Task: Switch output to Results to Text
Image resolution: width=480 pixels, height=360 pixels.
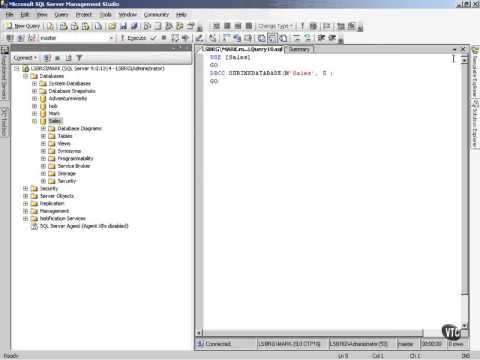Action: point(262,38)
